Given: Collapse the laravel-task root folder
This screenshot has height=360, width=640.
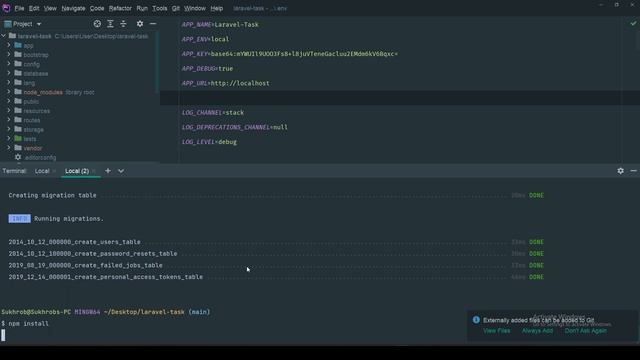Looking at the screenshot, I should pos(4,36).
